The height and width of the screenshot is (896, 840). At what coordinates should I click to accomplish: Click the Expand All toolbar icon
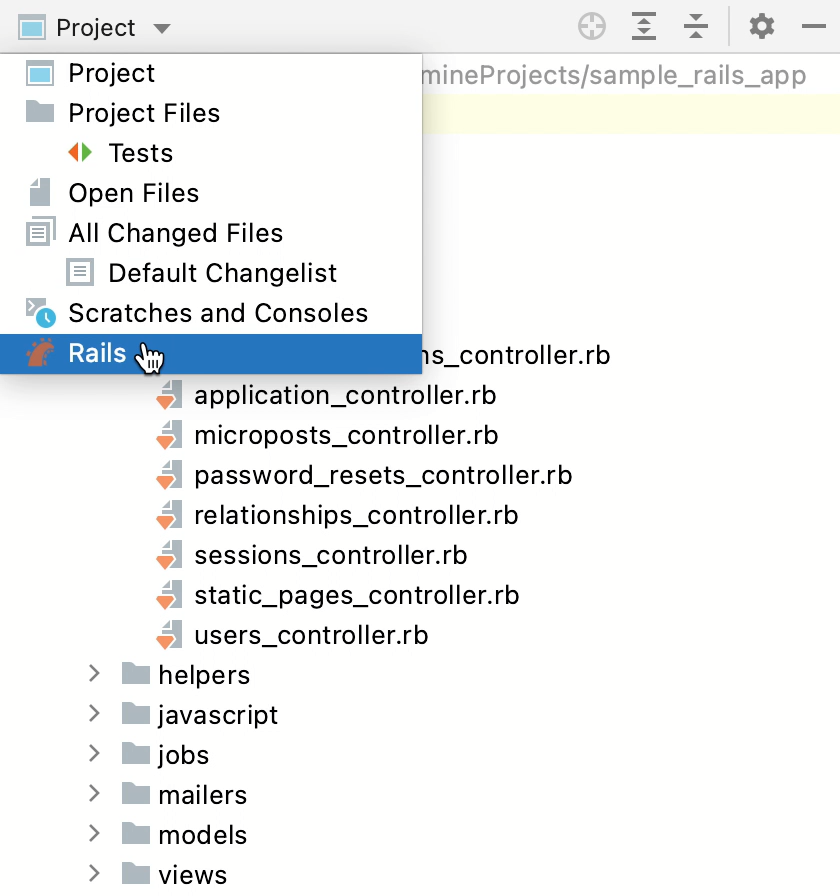tap(644, 27)
